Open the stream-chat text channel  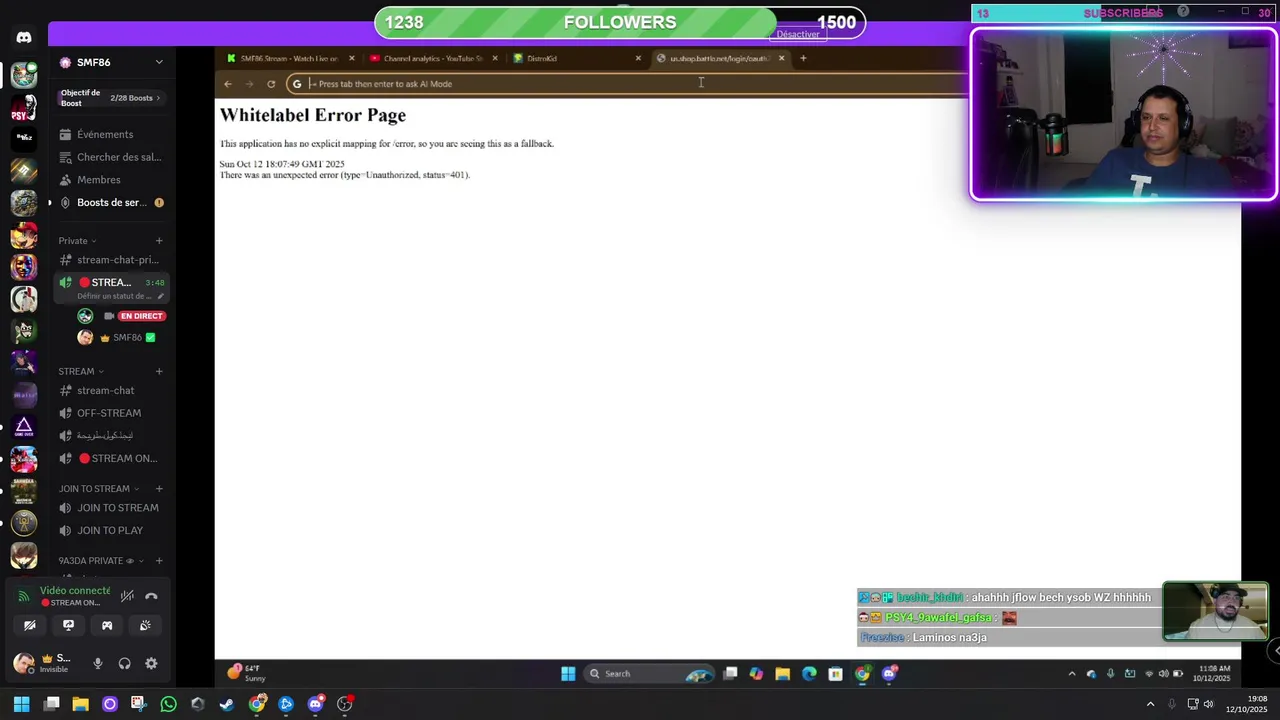(x=110, y=391)
